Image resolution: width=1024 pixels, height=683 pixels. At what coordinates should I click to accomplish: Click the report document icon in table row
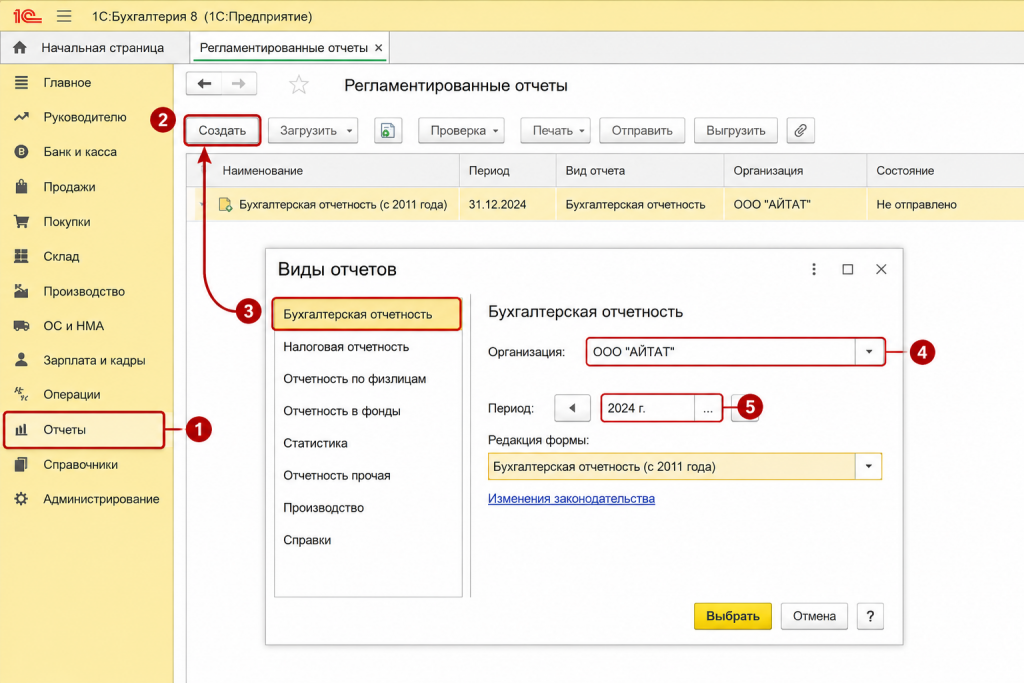point(225,204)
